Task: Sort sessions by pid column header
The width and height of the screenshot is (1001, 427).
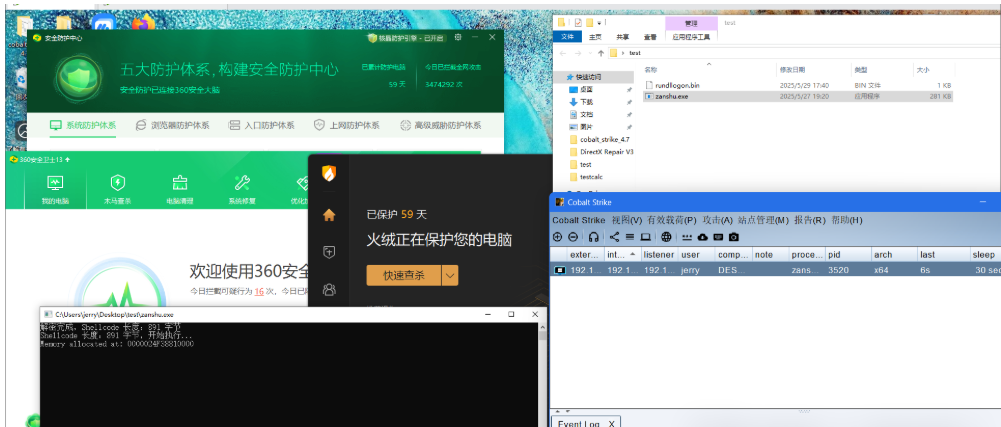Action: (x=848, y=254)
